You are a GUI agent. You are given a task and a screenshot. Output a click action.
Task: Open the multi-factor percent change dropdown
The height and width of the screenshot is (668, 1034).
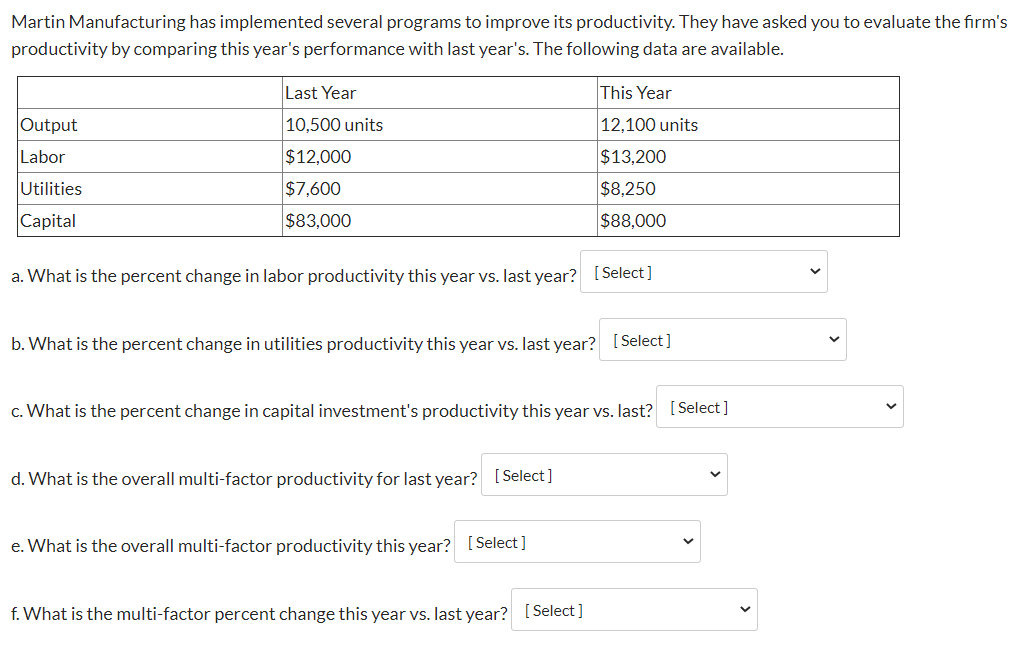pos(634,610)
